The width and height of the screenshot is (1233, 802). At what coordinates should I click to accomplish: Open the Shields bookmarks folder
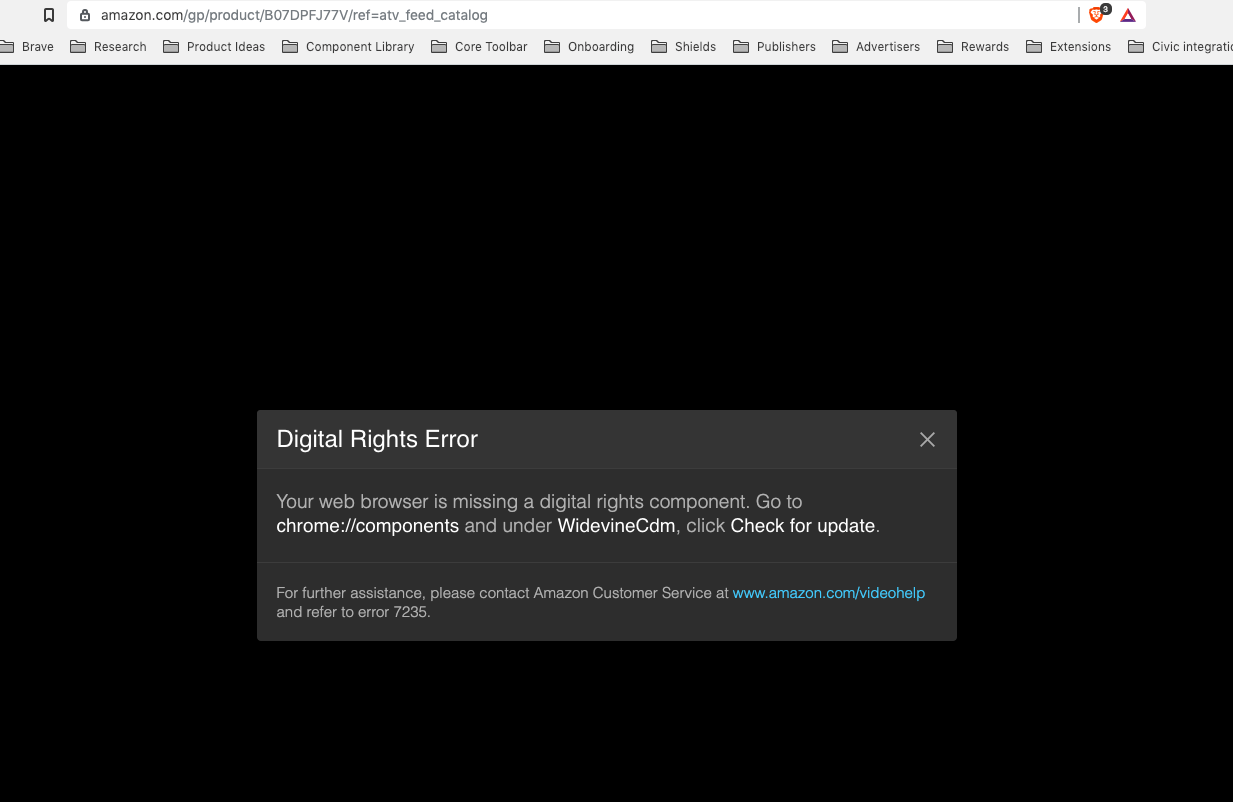click(x=683, y=46)
